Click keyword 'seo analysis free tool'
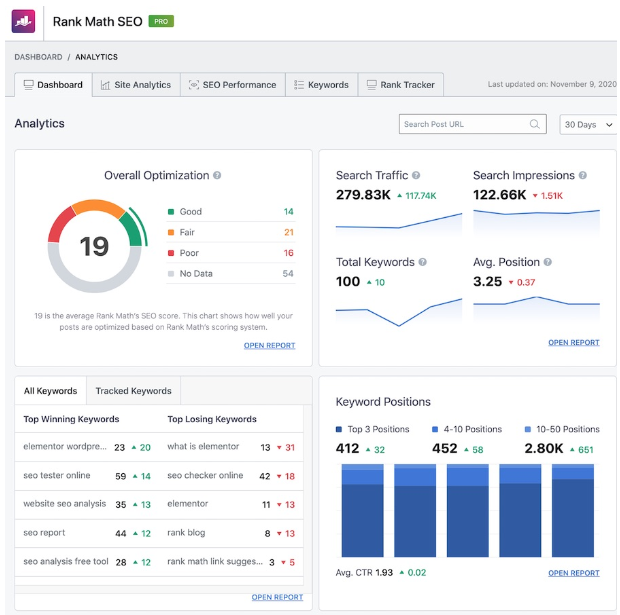This screenshot has height=615, width=620. pyautogui.click(x=66, y=562)
